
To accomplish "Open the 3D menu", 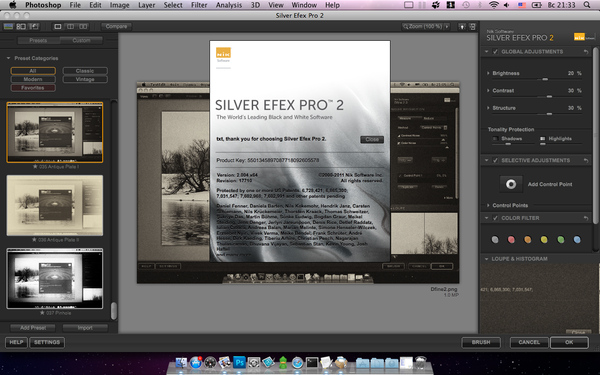I will 255,5.
